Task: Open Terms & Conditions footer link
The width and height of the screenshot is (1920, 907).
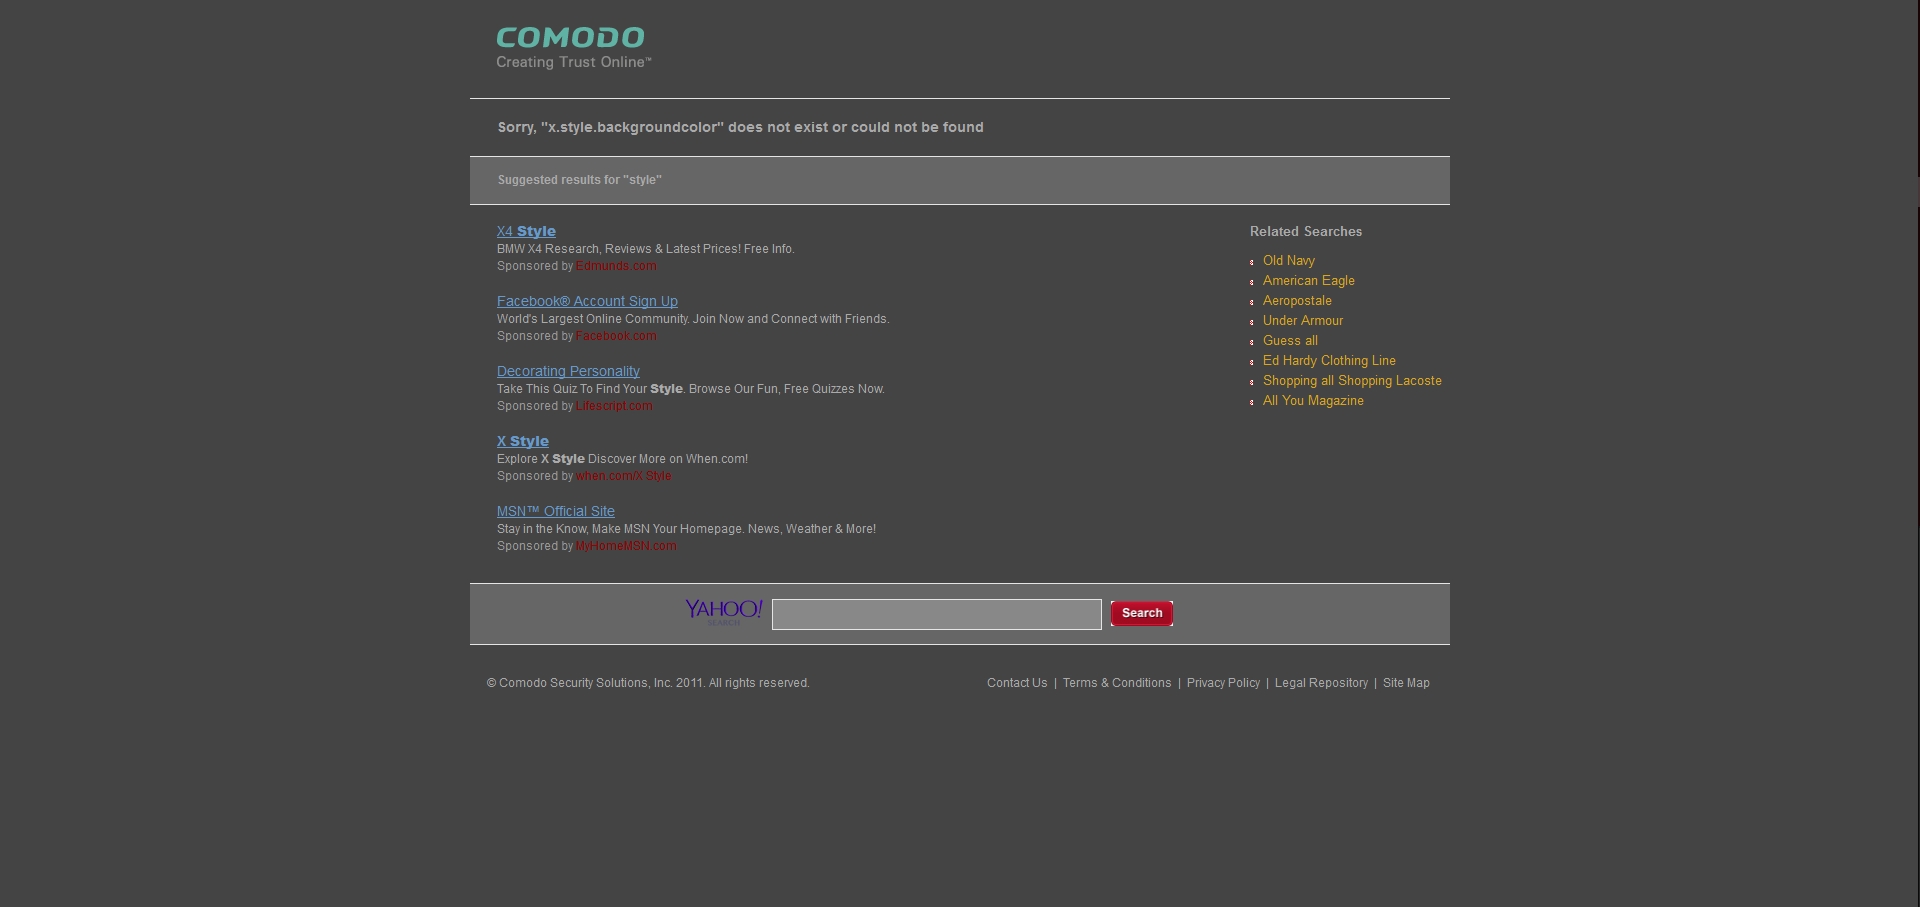Action: point(1117,683)
